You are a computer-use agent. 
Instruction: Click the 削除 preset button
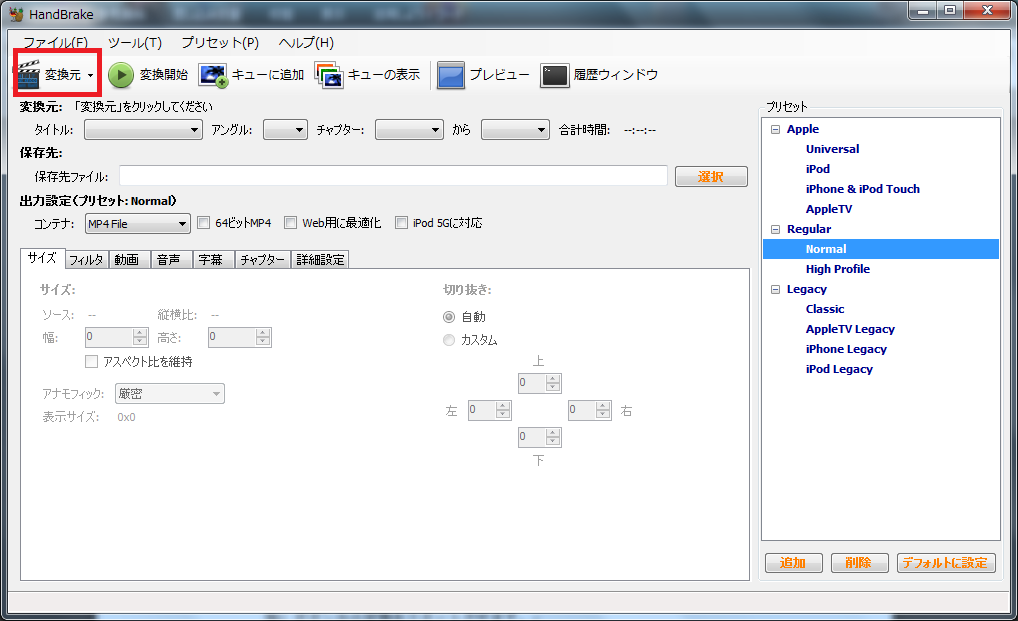(x=859, y=563)
